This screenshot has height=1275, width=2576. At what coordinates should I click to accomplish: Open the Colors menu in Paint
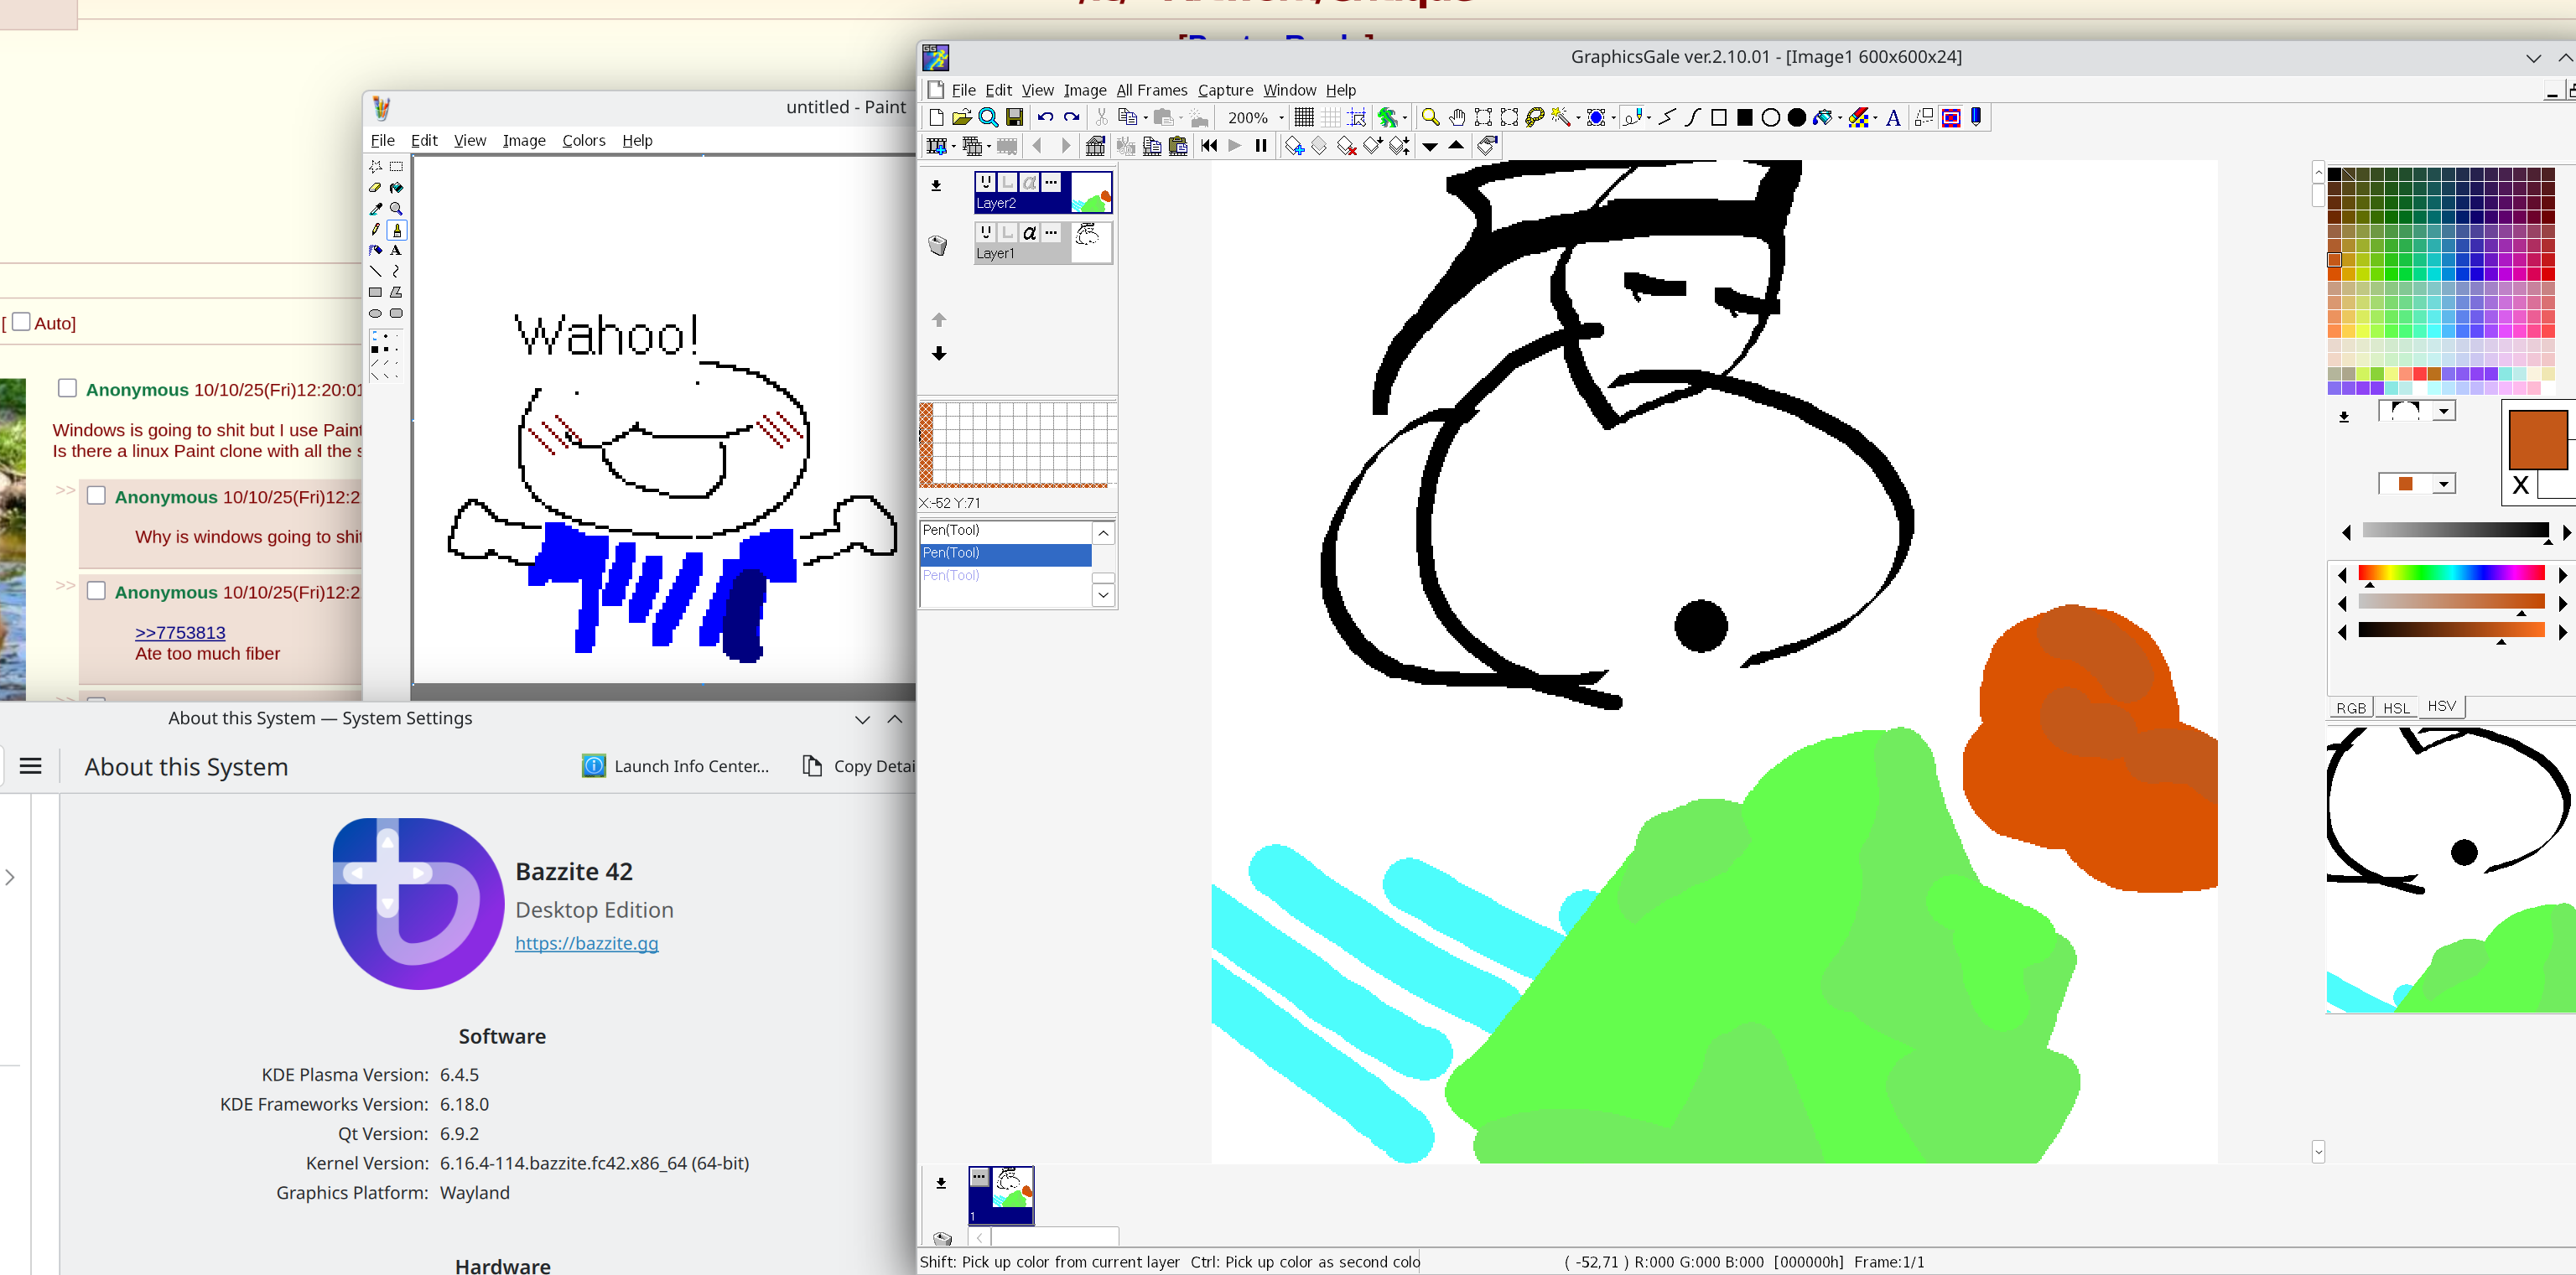pyautogui.click(x=583, y=140)
